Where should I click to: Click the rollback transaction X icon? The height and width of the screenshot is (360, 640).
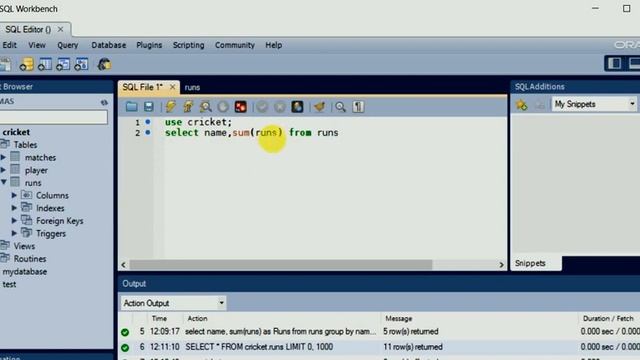(280, 107)
